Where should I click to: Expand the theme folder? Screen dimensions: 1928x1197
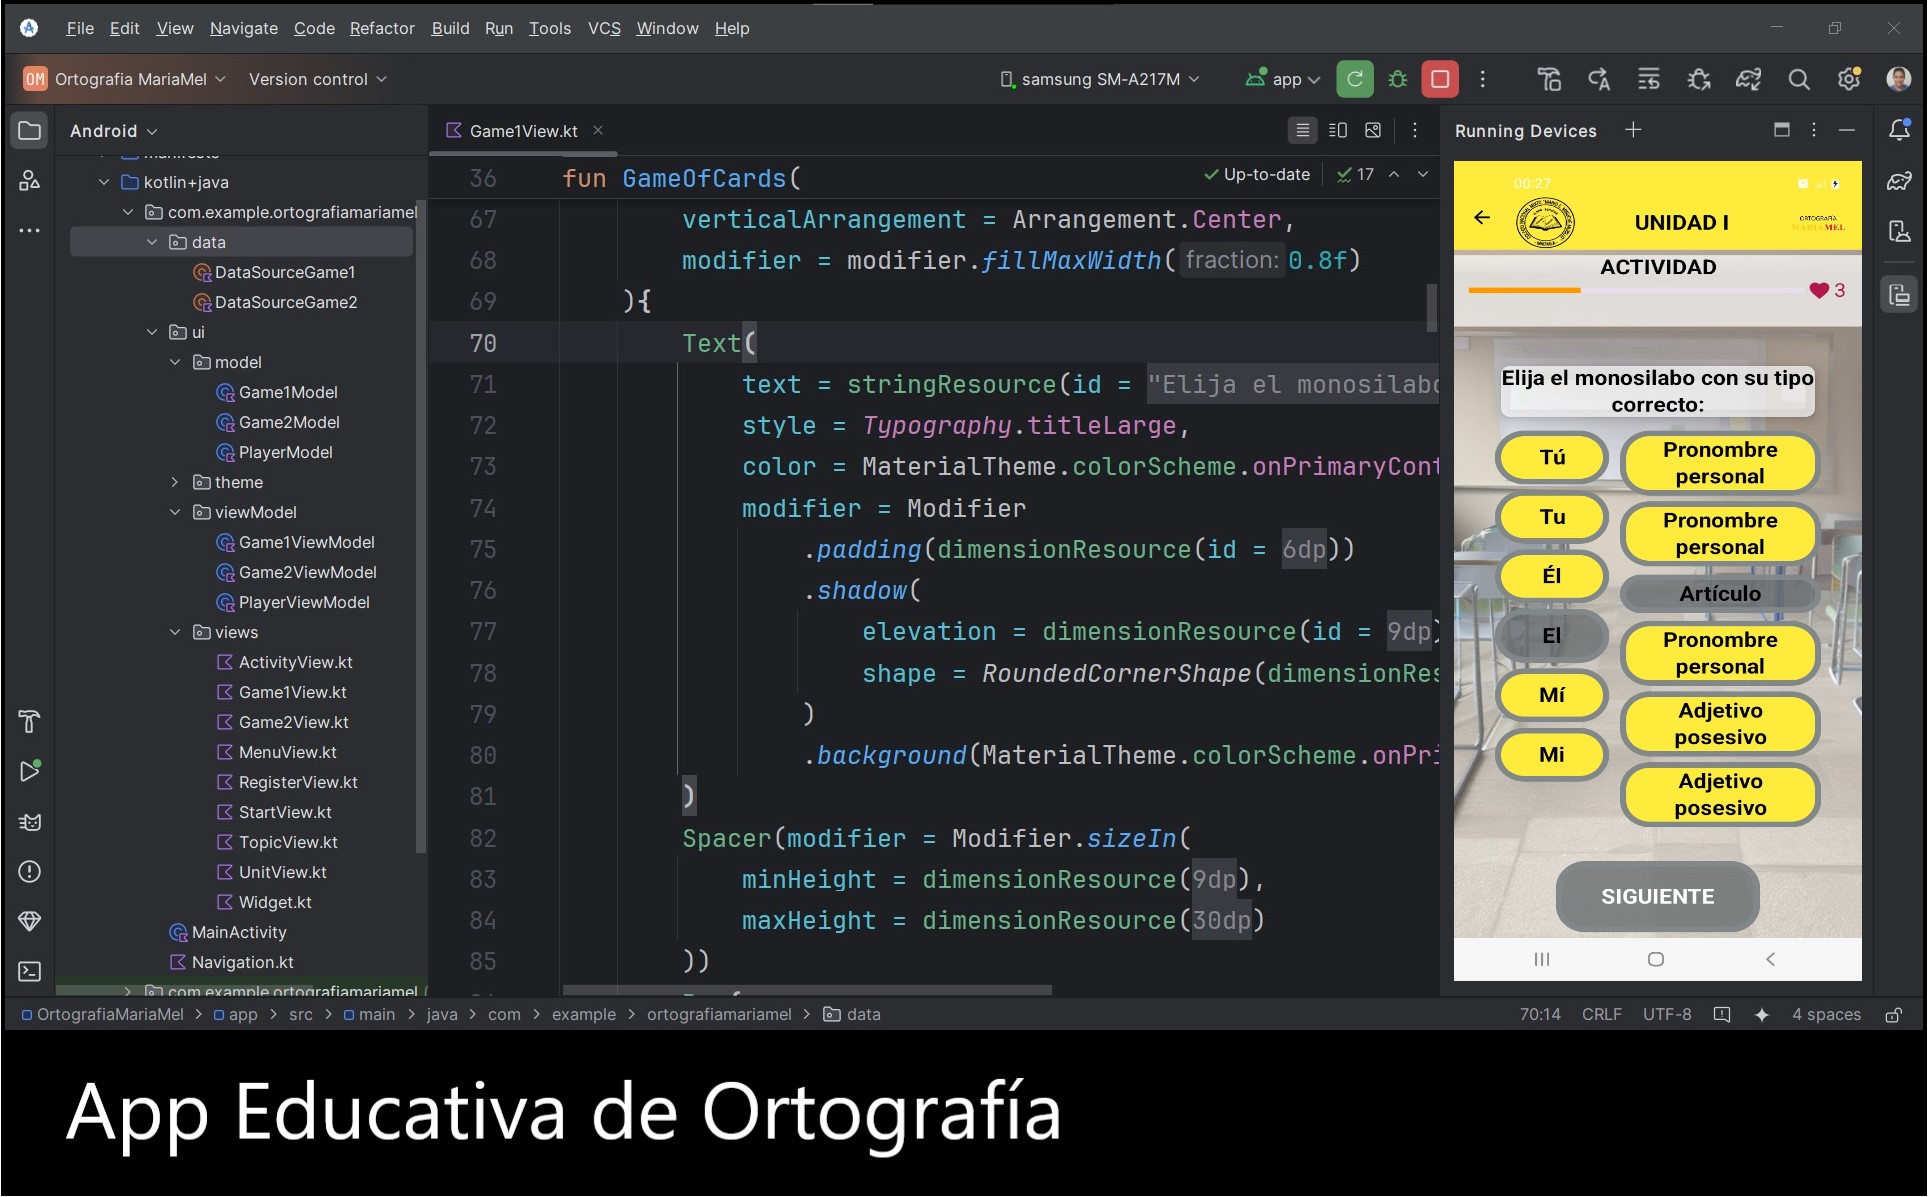tap(175, 482)
